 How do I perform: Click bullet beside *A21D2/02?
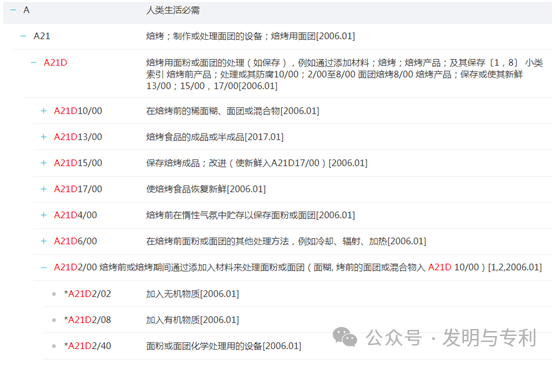pos(54,294)
